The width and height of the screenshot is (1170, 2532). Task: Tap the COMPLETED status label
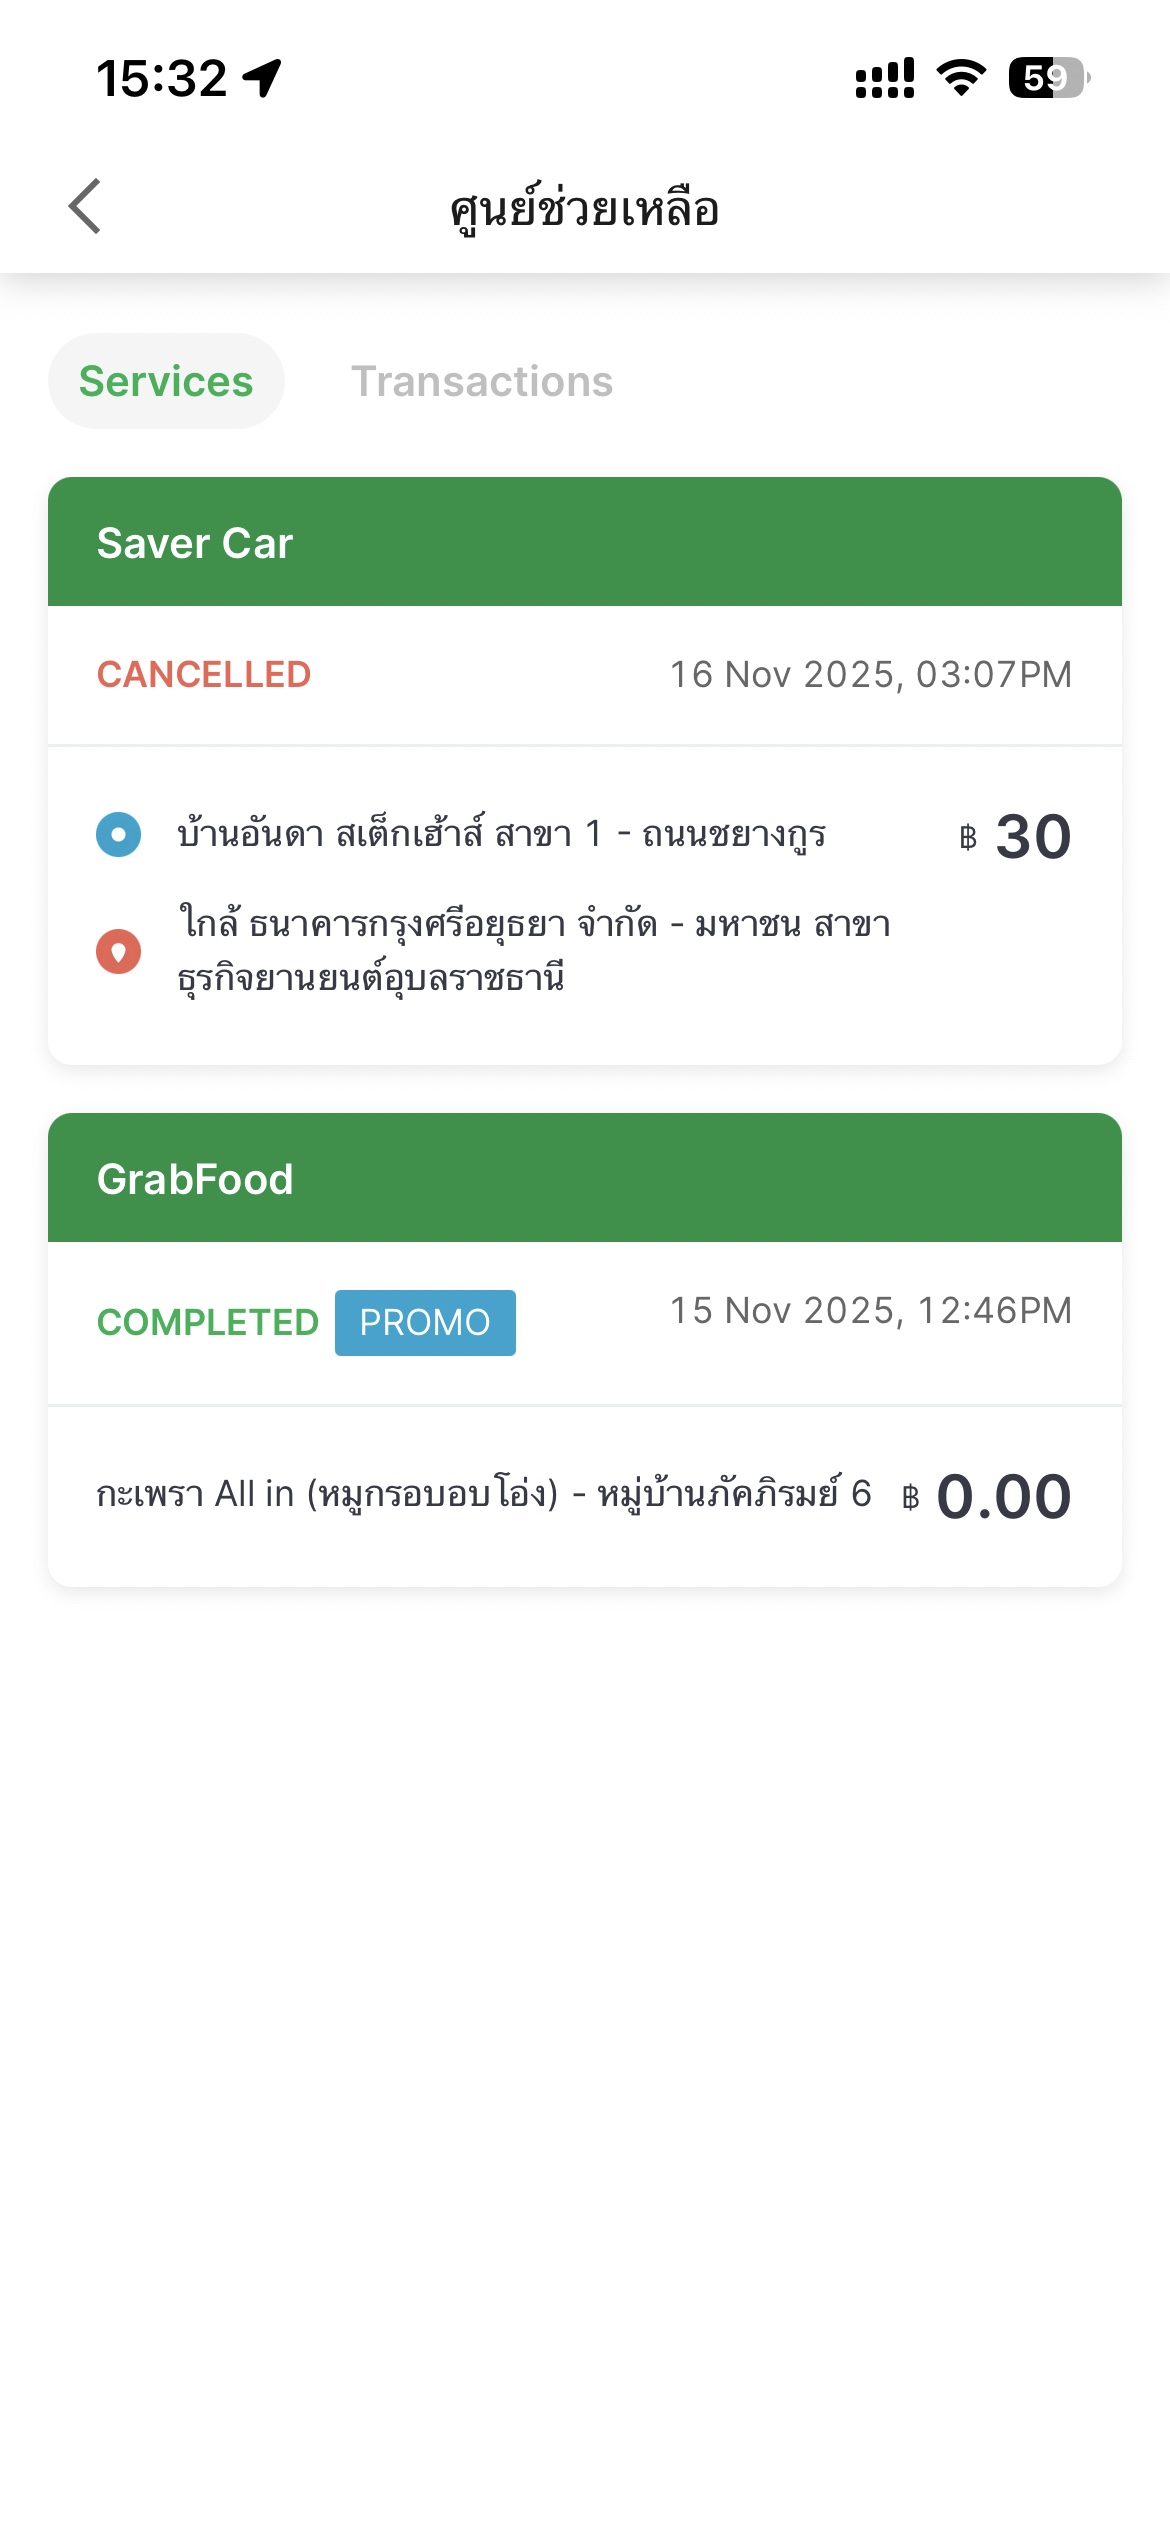coord(208,1322)
